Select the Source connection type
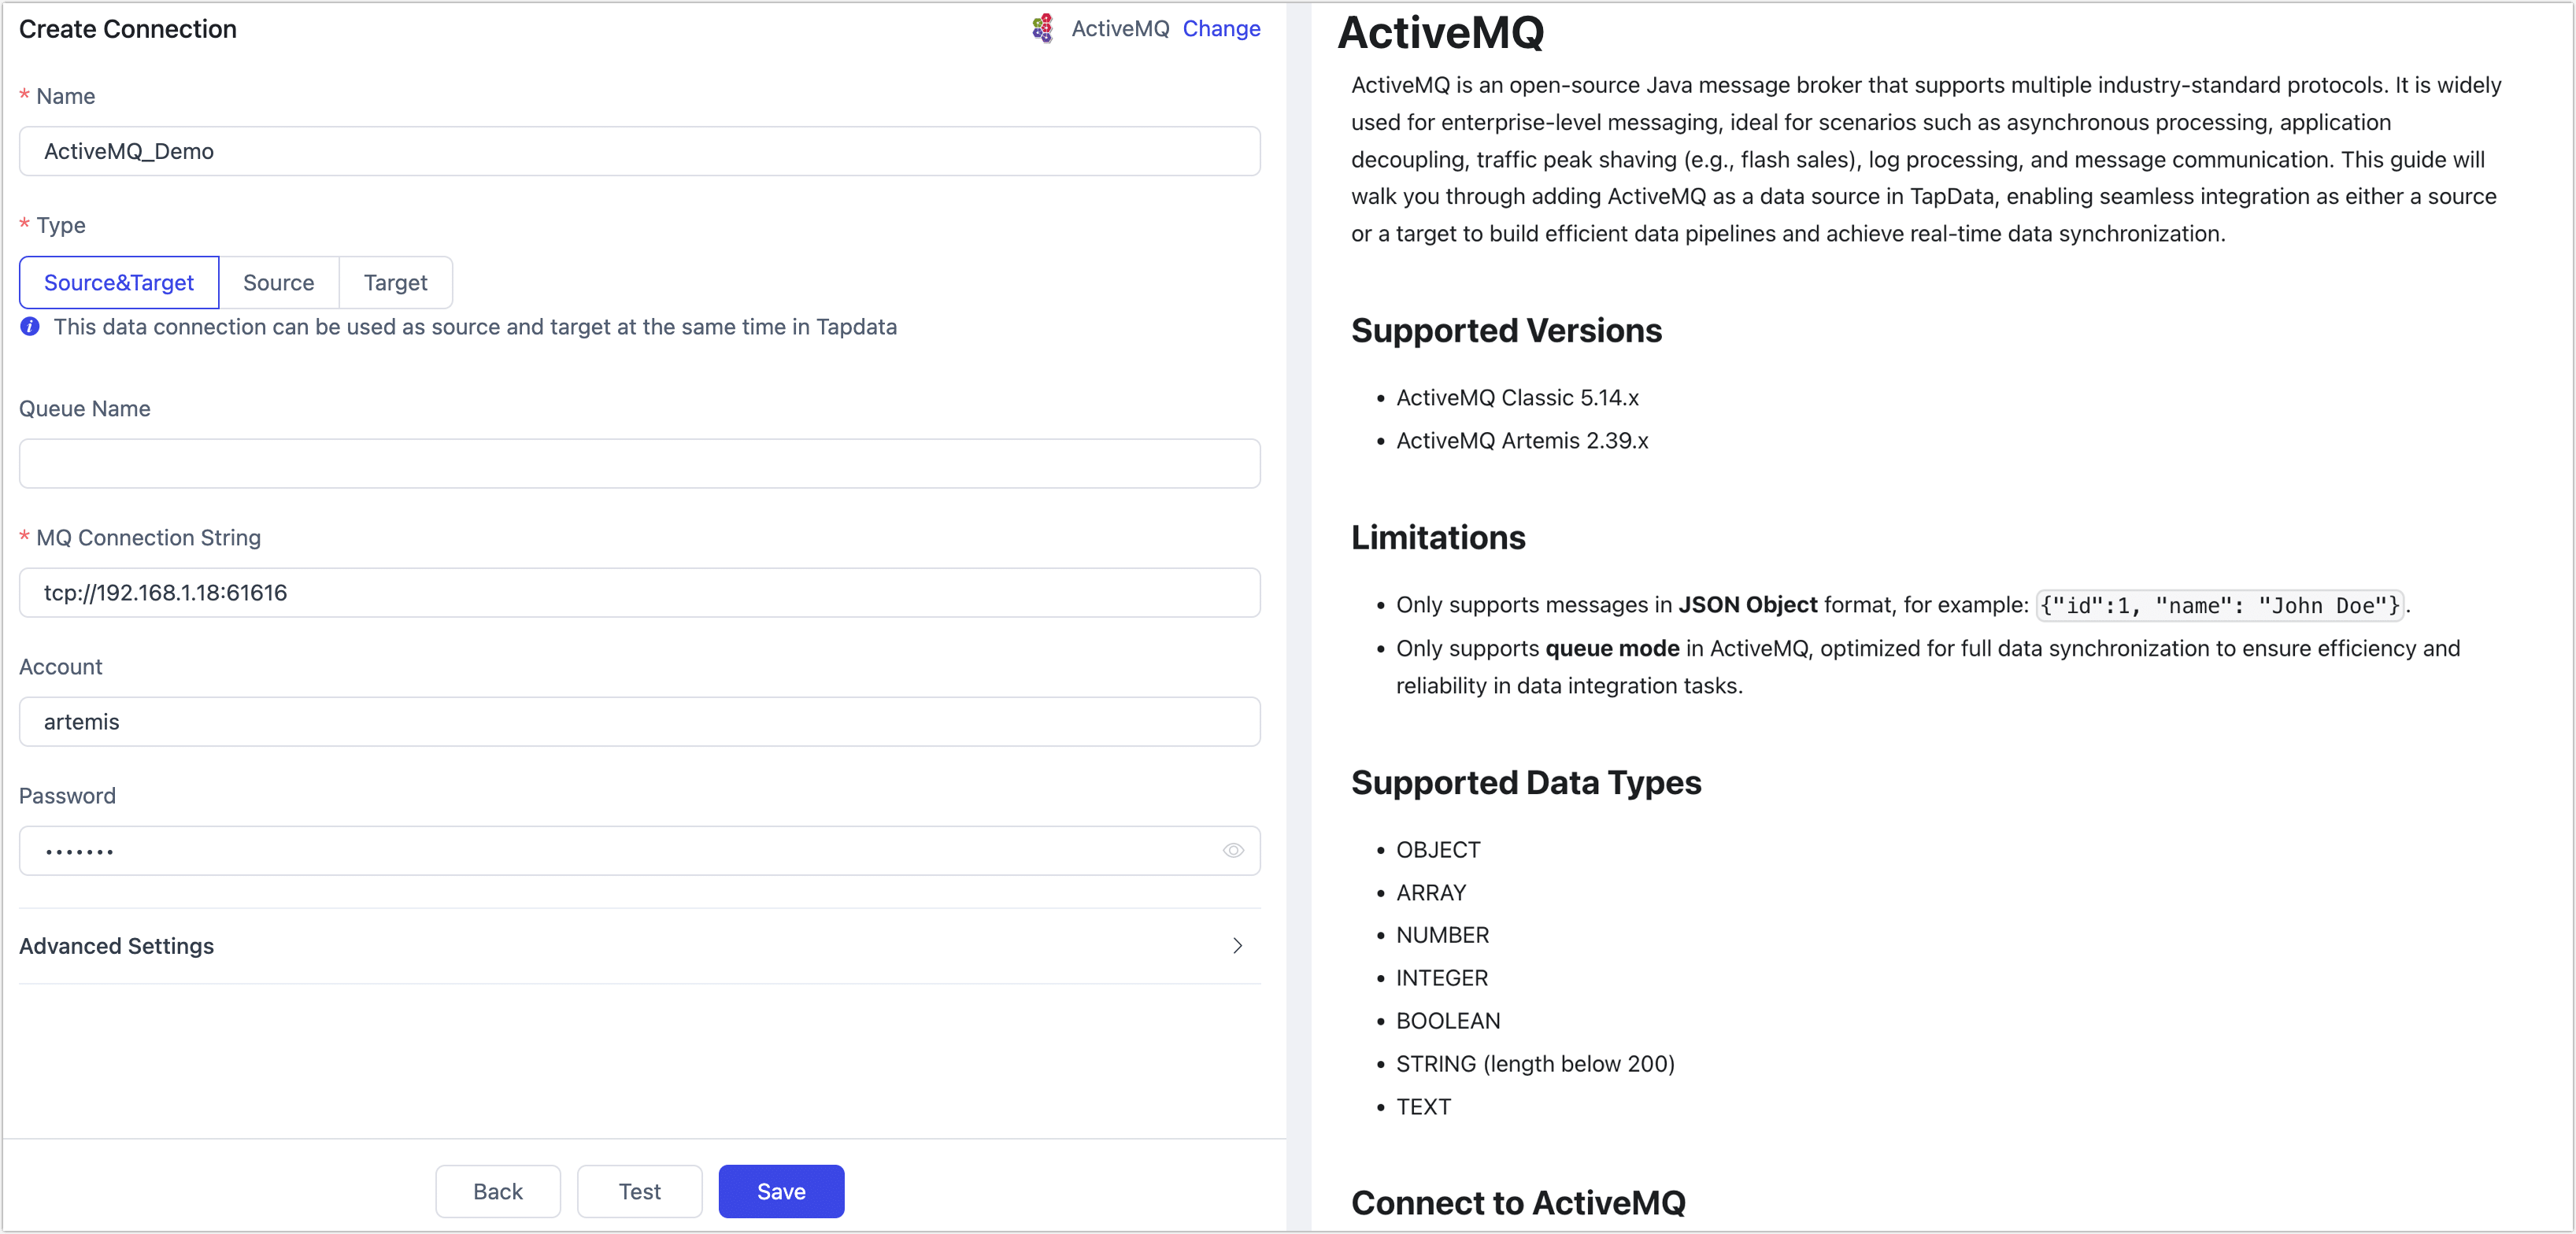Screen dimensions: 2576x1234 (278, 282)
